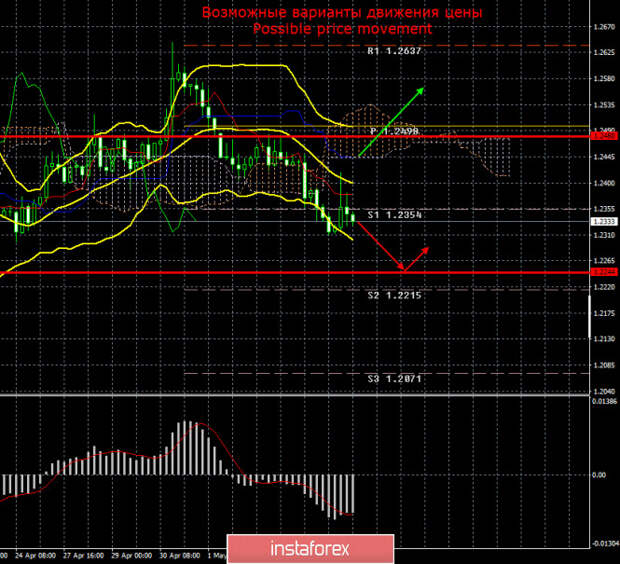
Task: Select the S2 1.2215 support label
Action: pos(395,295)
